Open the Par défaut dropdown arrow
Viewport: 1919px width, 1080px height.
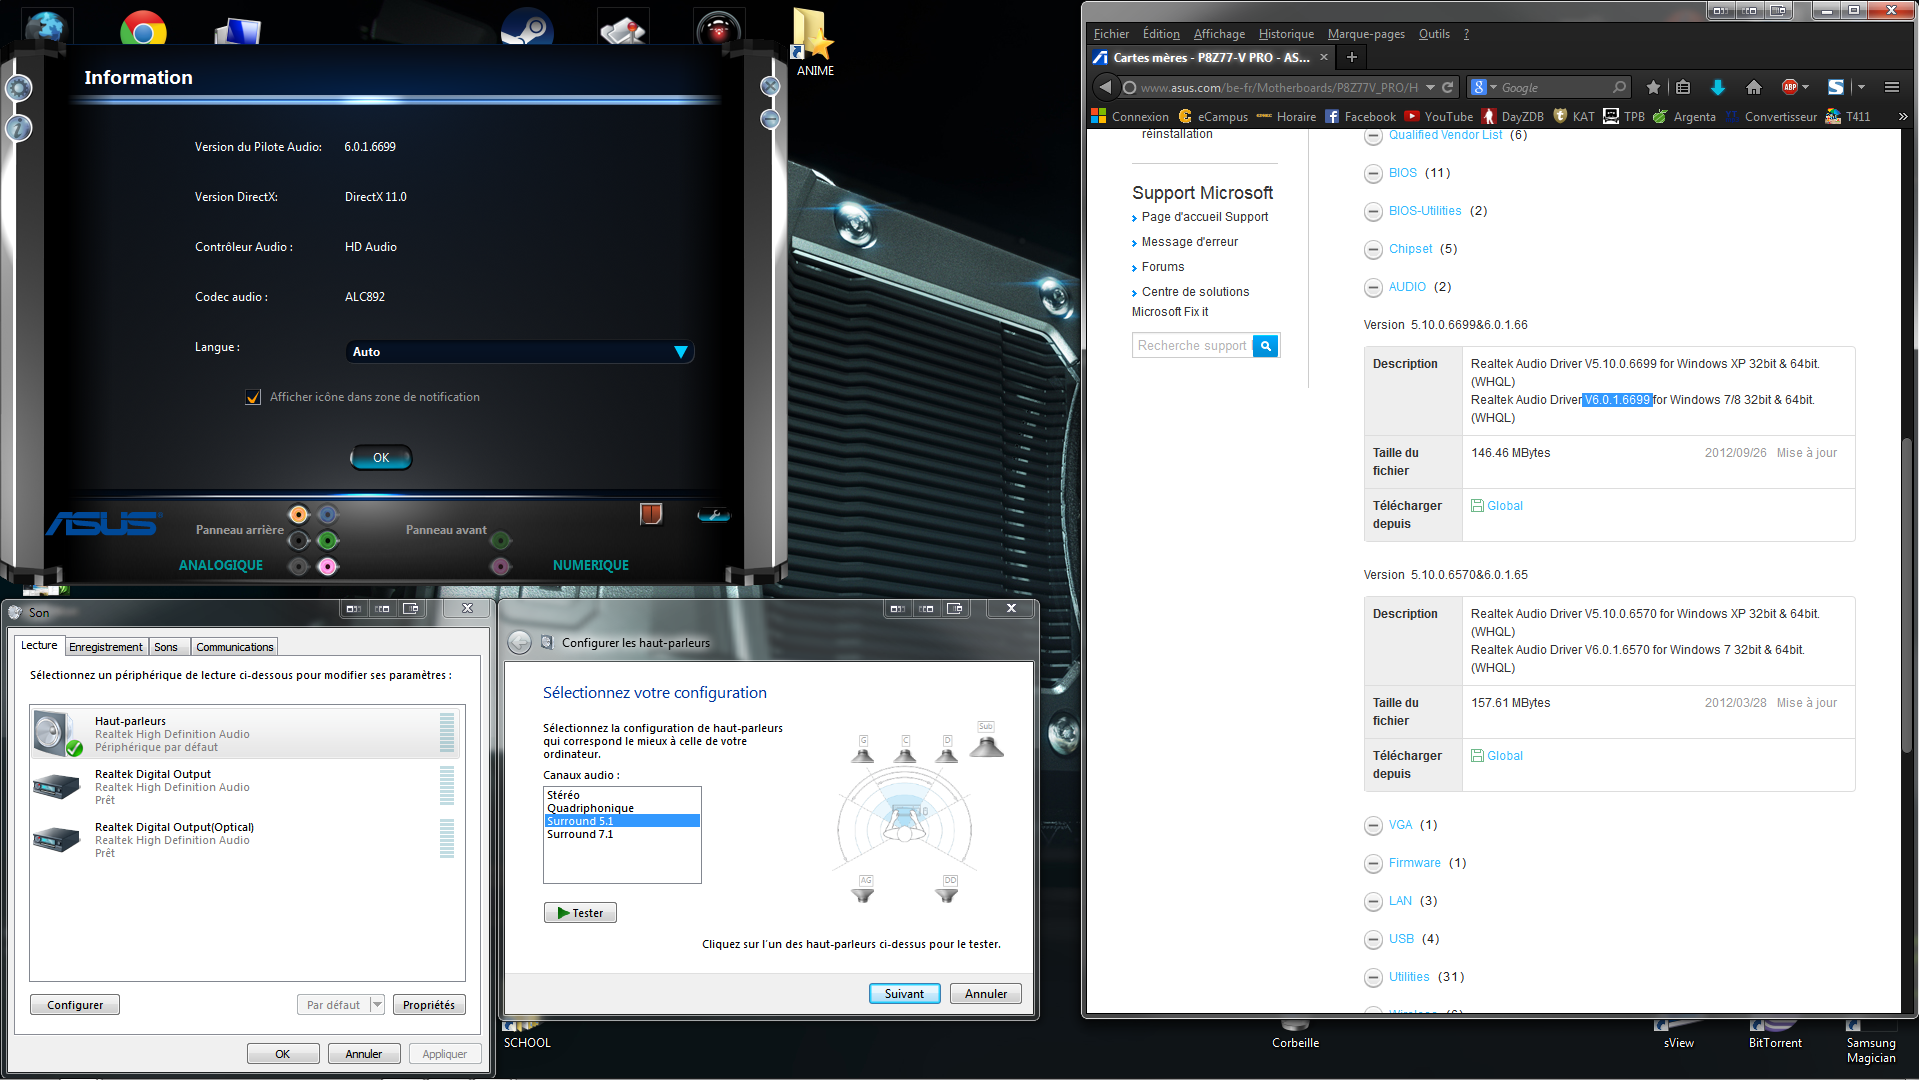tap(377, 1005)
